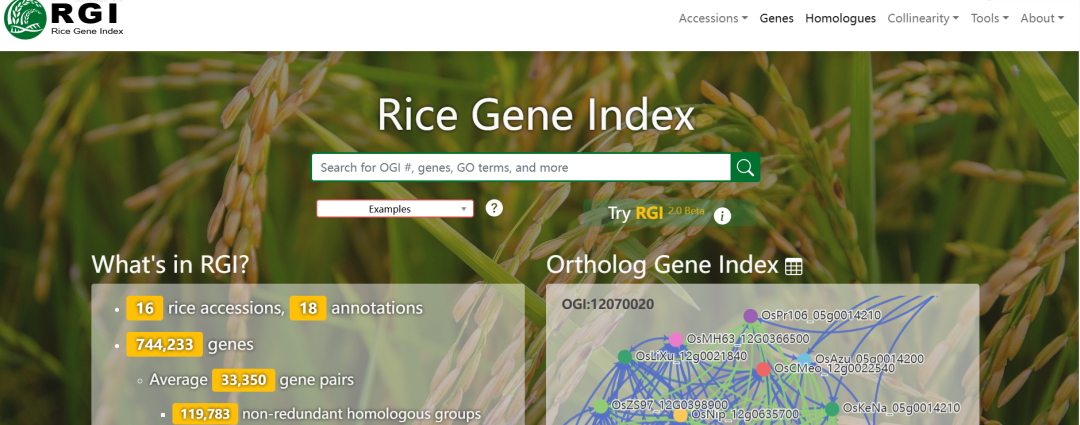Click the RGI 2.0 Beta info icon

722,216
